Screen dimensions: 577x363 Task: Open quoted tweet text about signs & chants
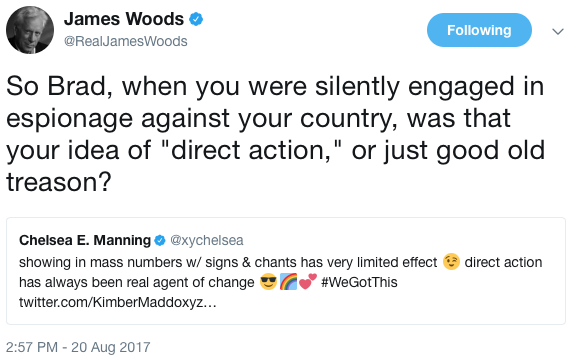[280, 282]
